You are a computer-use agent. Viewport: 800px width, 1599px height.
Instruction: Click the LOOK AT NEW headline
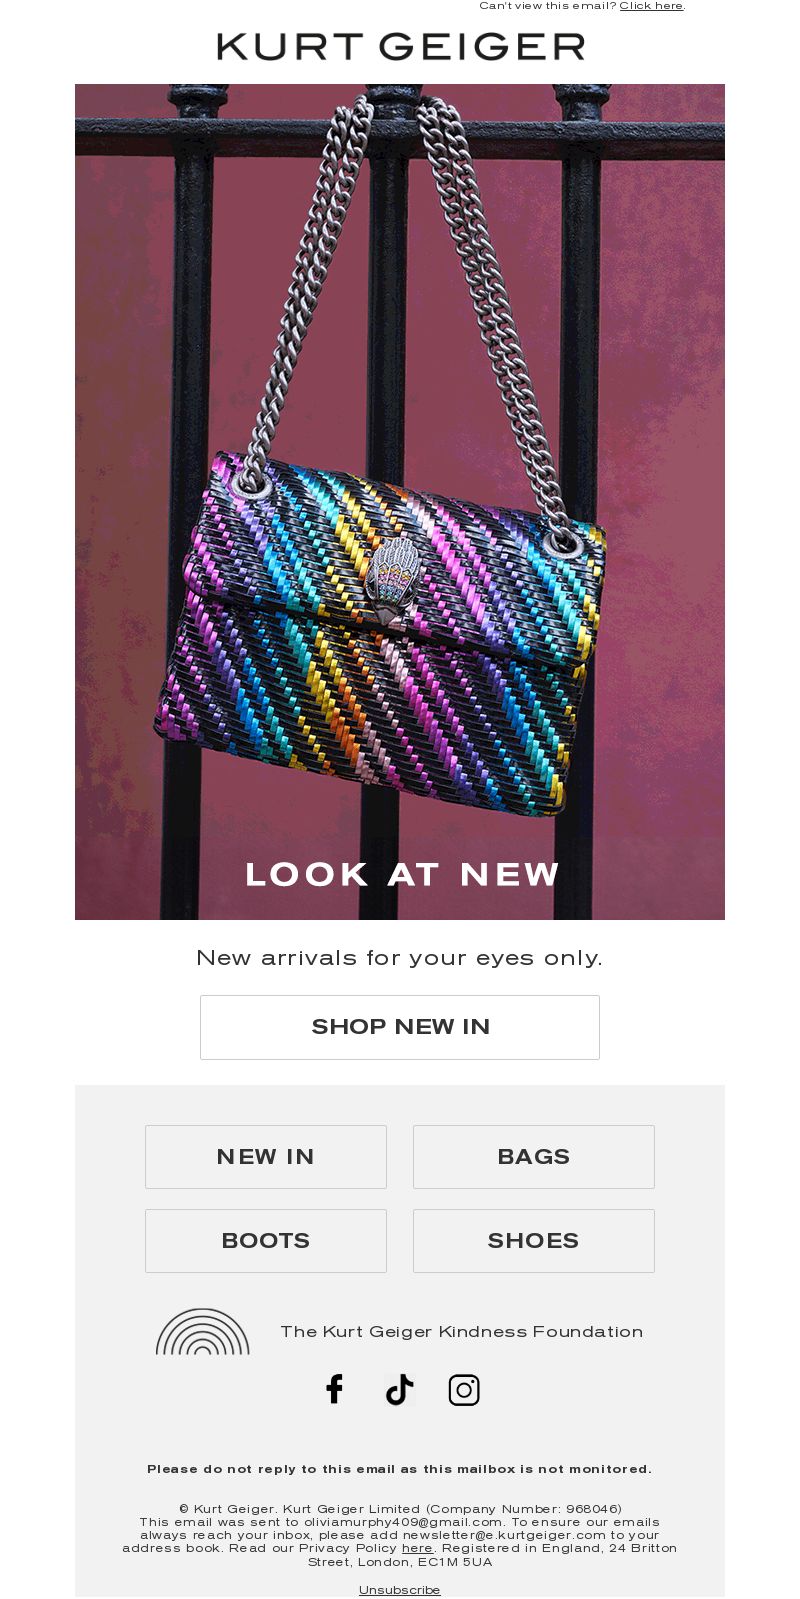pyautogui.click(x=402, y=874)
